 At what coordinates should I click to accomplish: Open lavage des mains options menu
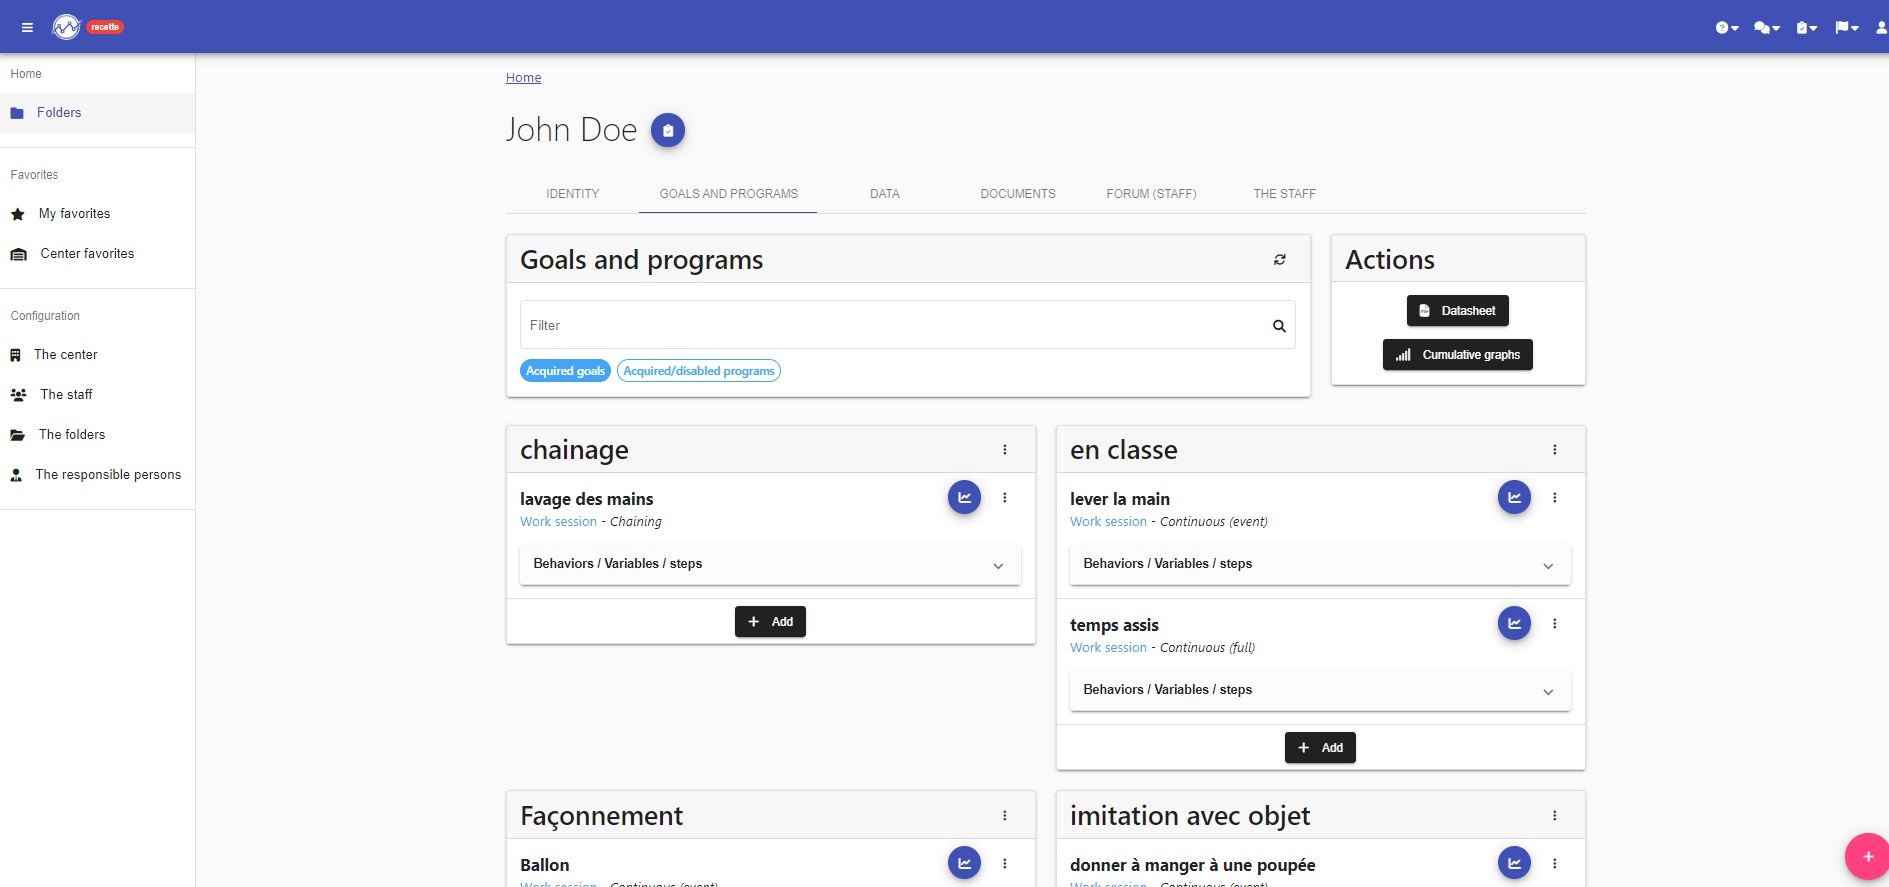[1005, 498]
